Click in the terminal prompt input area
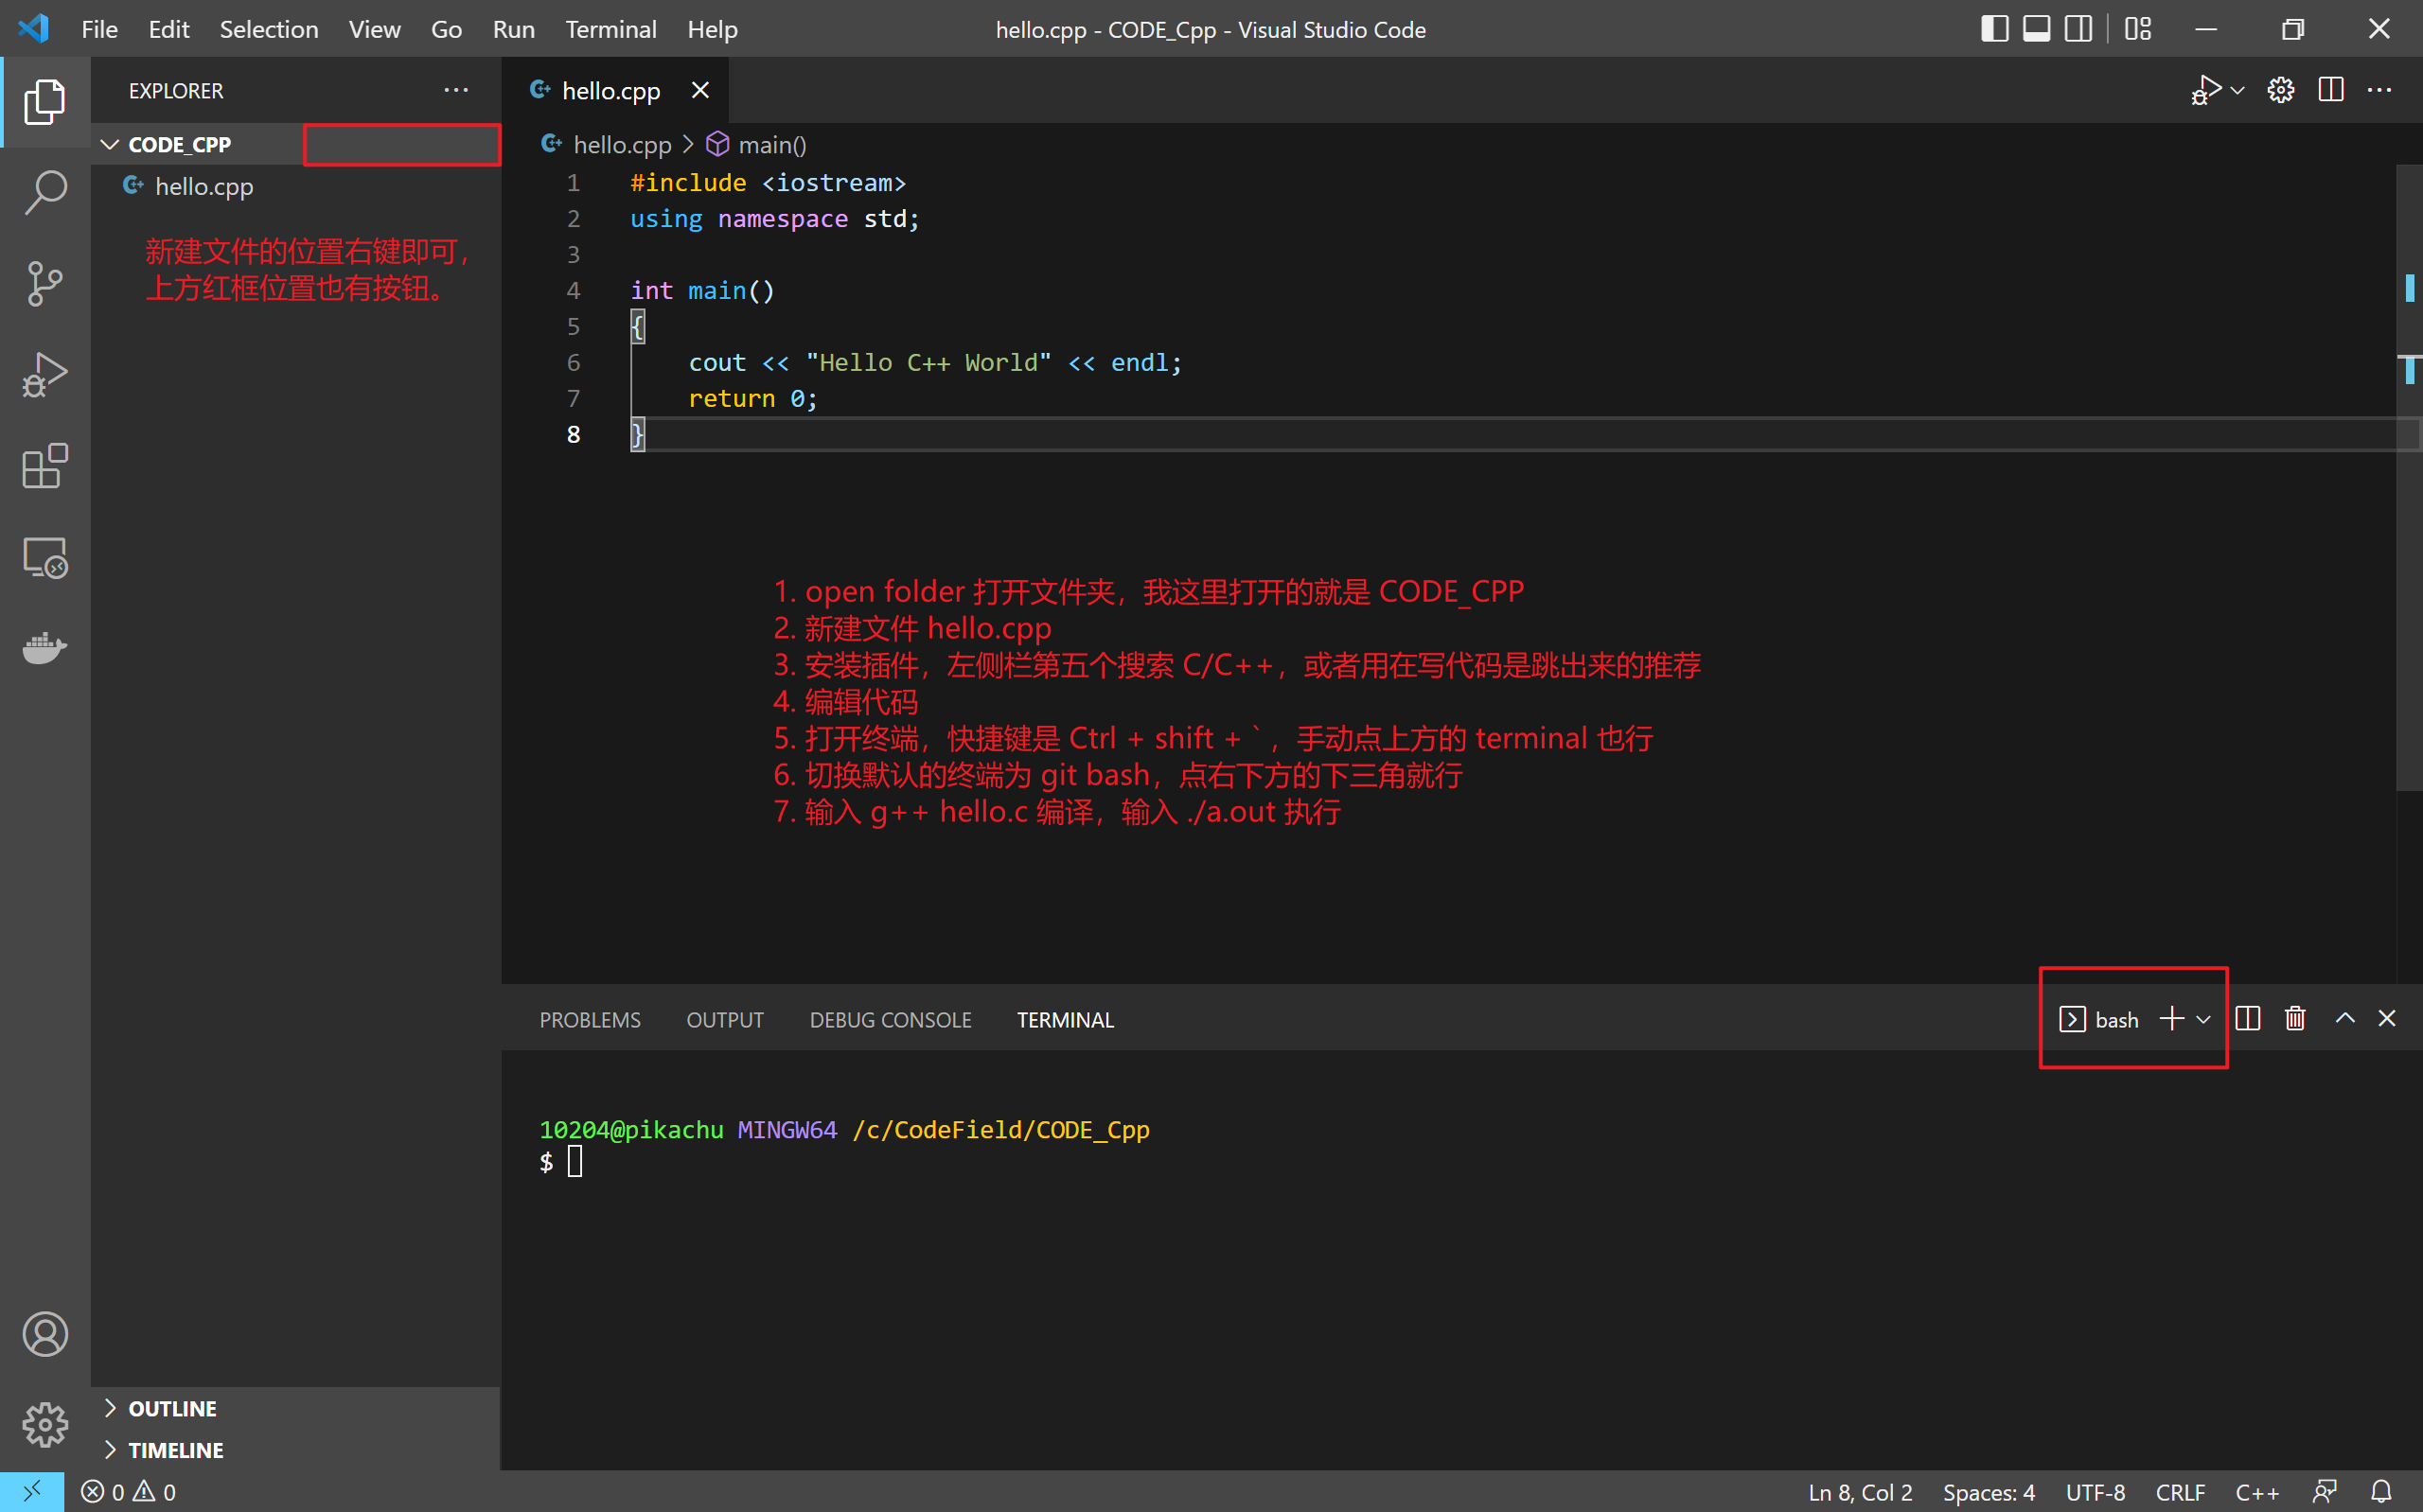This screenshot has height=1512, width=2423. coord(575,1162)
